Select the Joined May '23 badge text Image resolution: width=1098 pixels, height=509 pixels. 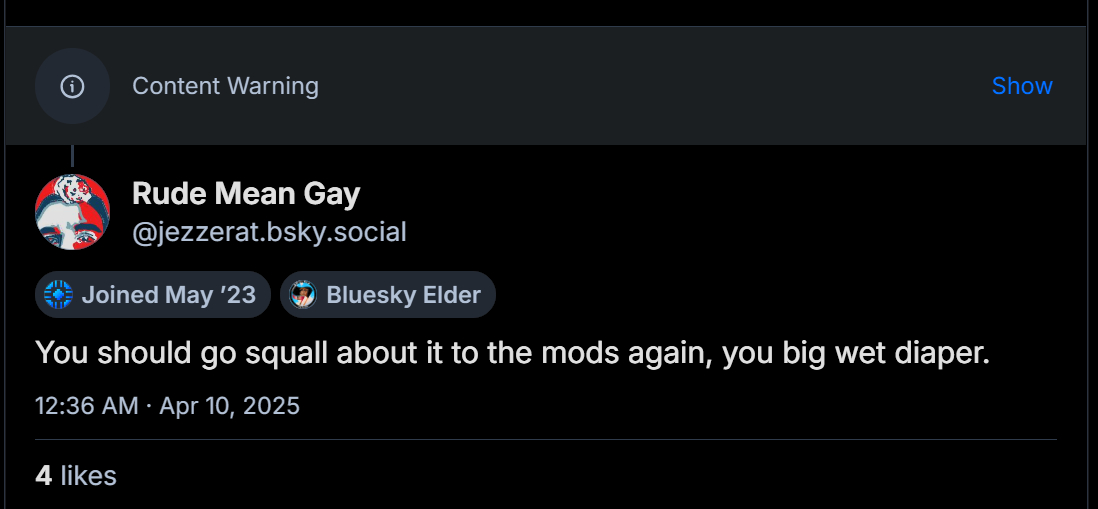click(168, 295)
